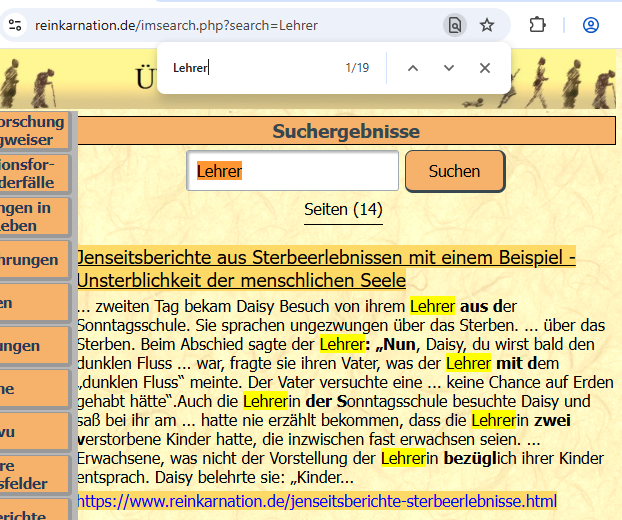Image resolution: width=622 pixels, height=520 pixels.
Task: Click the find-in-page icon in address bar
Action: pos(455,25)
